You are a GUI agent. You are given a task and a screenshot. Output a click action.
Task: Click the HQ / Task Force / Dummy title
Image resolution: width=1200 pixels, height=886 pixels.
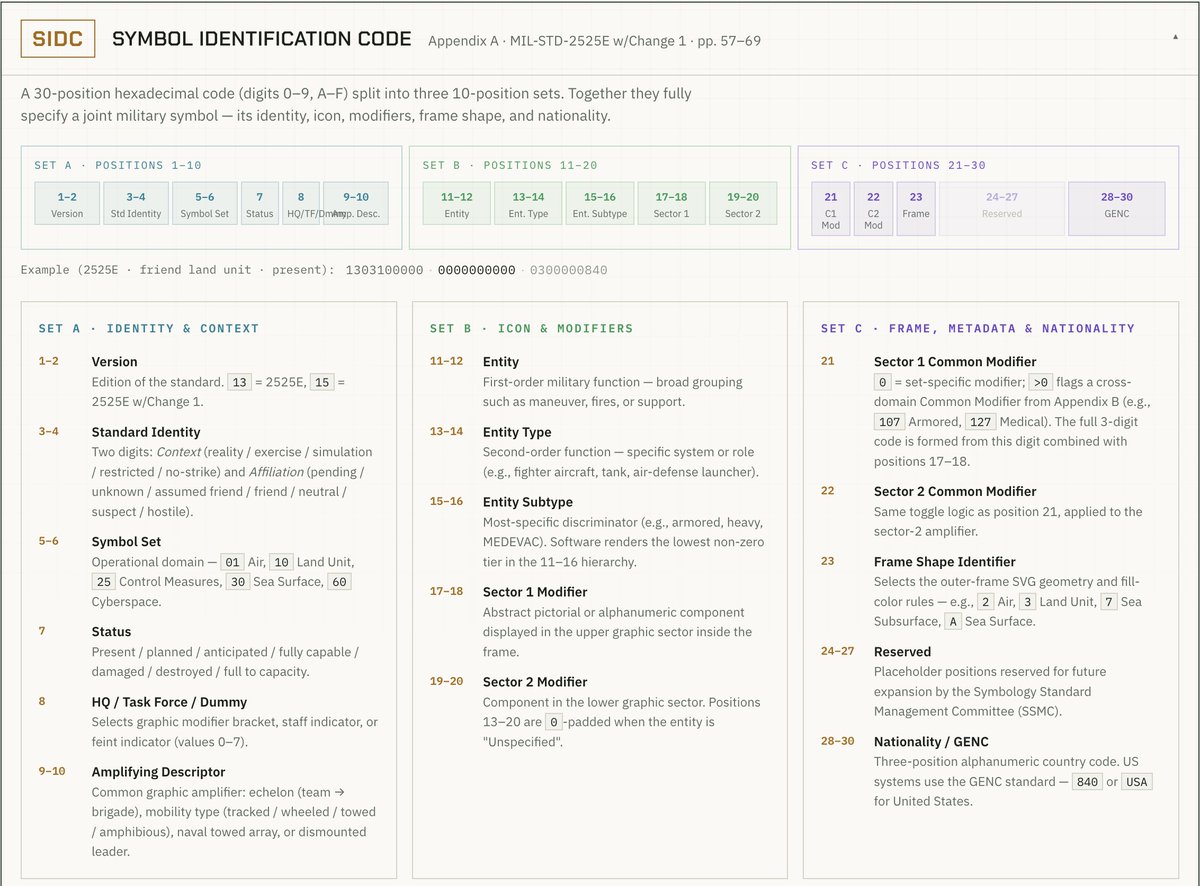pyautogui.click(x=170, y=702)
